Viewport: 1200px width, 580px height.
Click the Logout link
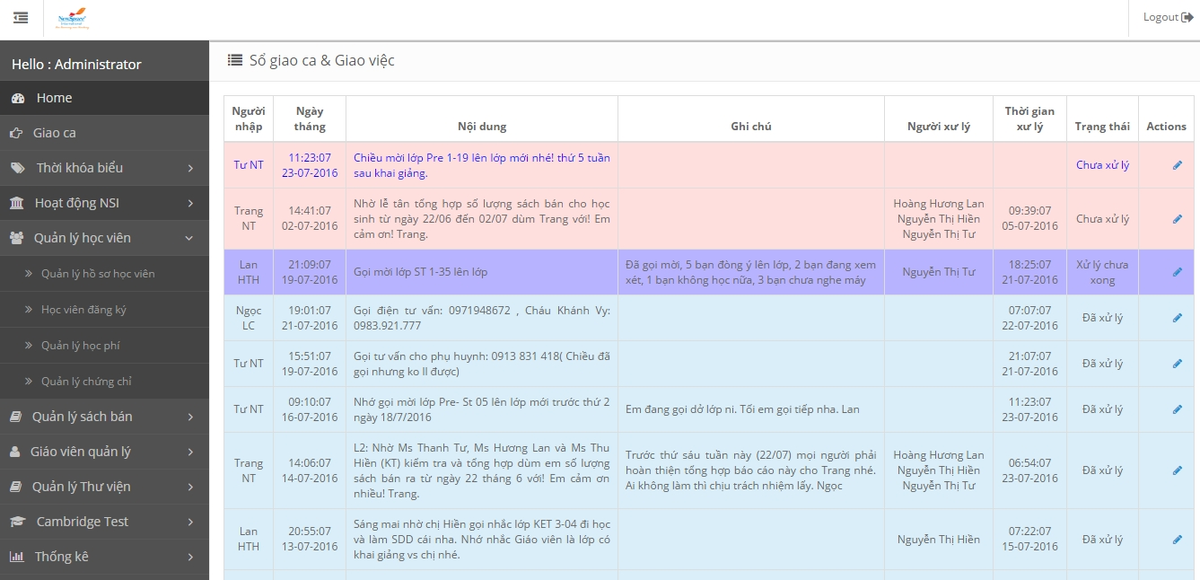click(x=1168, y=17)
